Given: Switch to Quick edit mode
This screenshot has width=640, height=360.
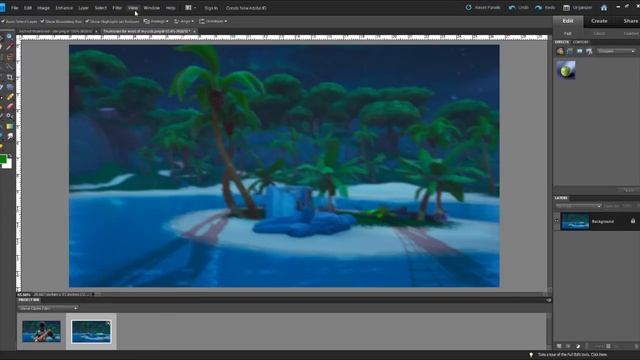Looking at the screenshot, I should pos(600,33).
